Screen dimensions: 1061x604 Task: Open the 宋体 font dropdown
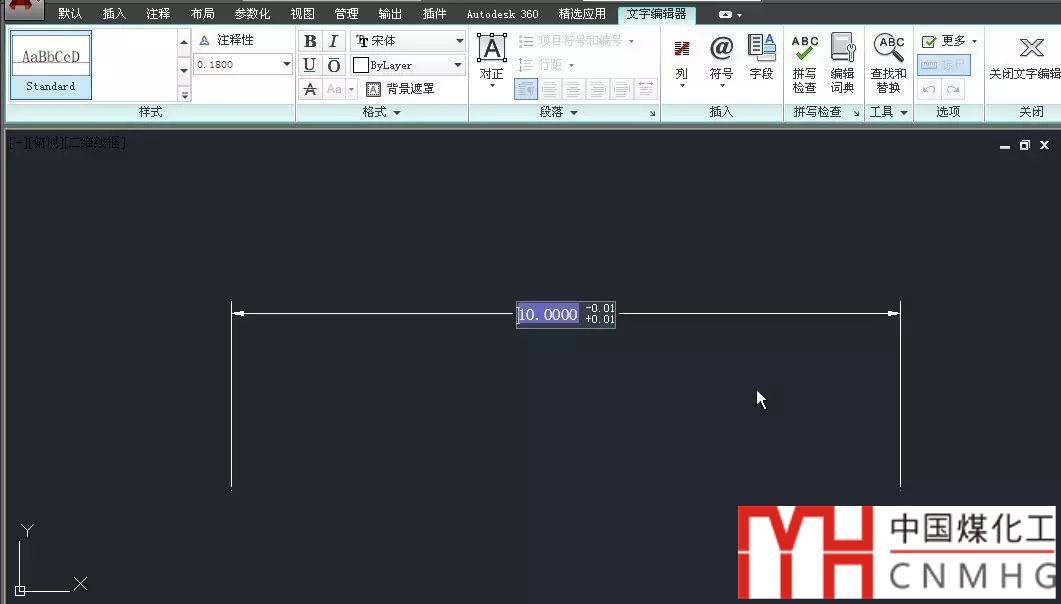459,41
